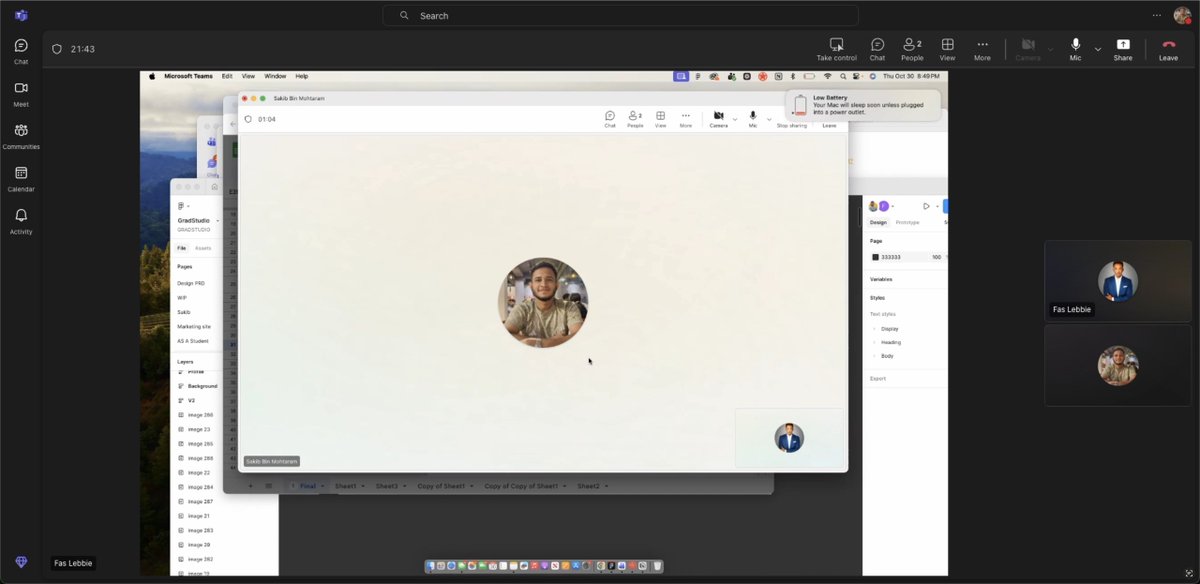The width and height of the screenshot is (1200, 584).
Task: Click the self-view thumbnail inside the shared call
Action: click(789, 437)
